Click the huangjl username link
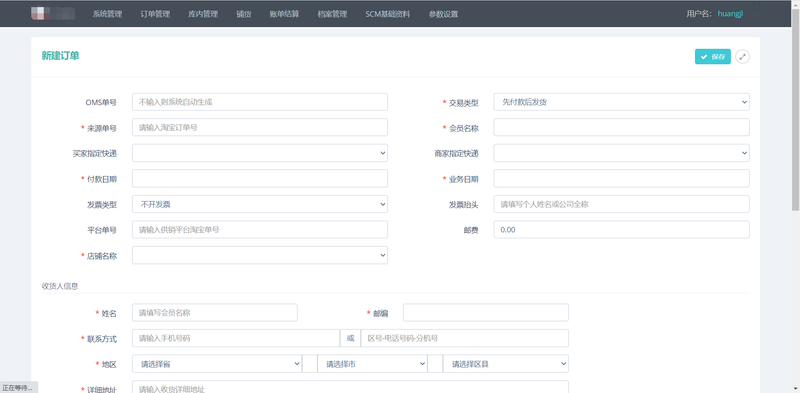Screen dimensions: 800x393 pyautogui.click(x=730, y=14)
